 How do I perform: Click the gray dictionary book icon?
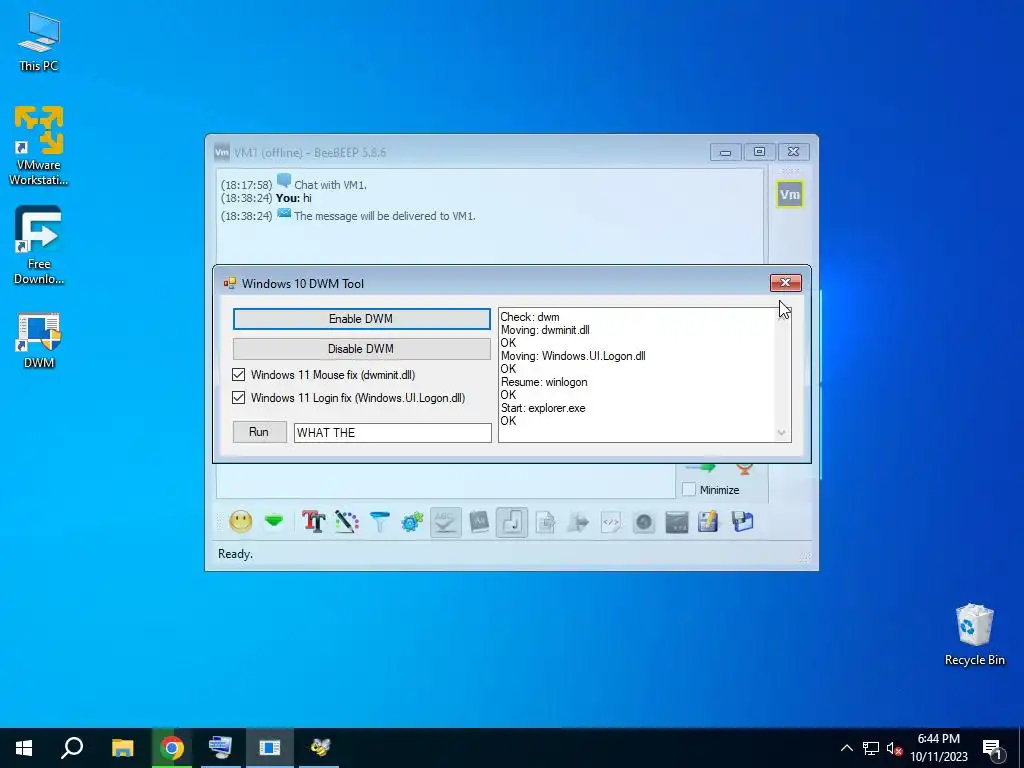(479, 522)
